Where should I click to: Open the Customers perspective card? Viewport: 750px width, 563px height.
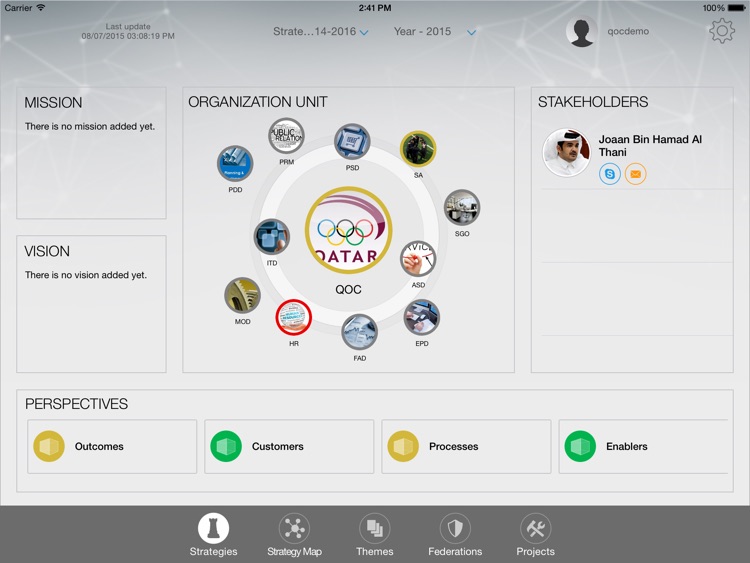[289, 447]
